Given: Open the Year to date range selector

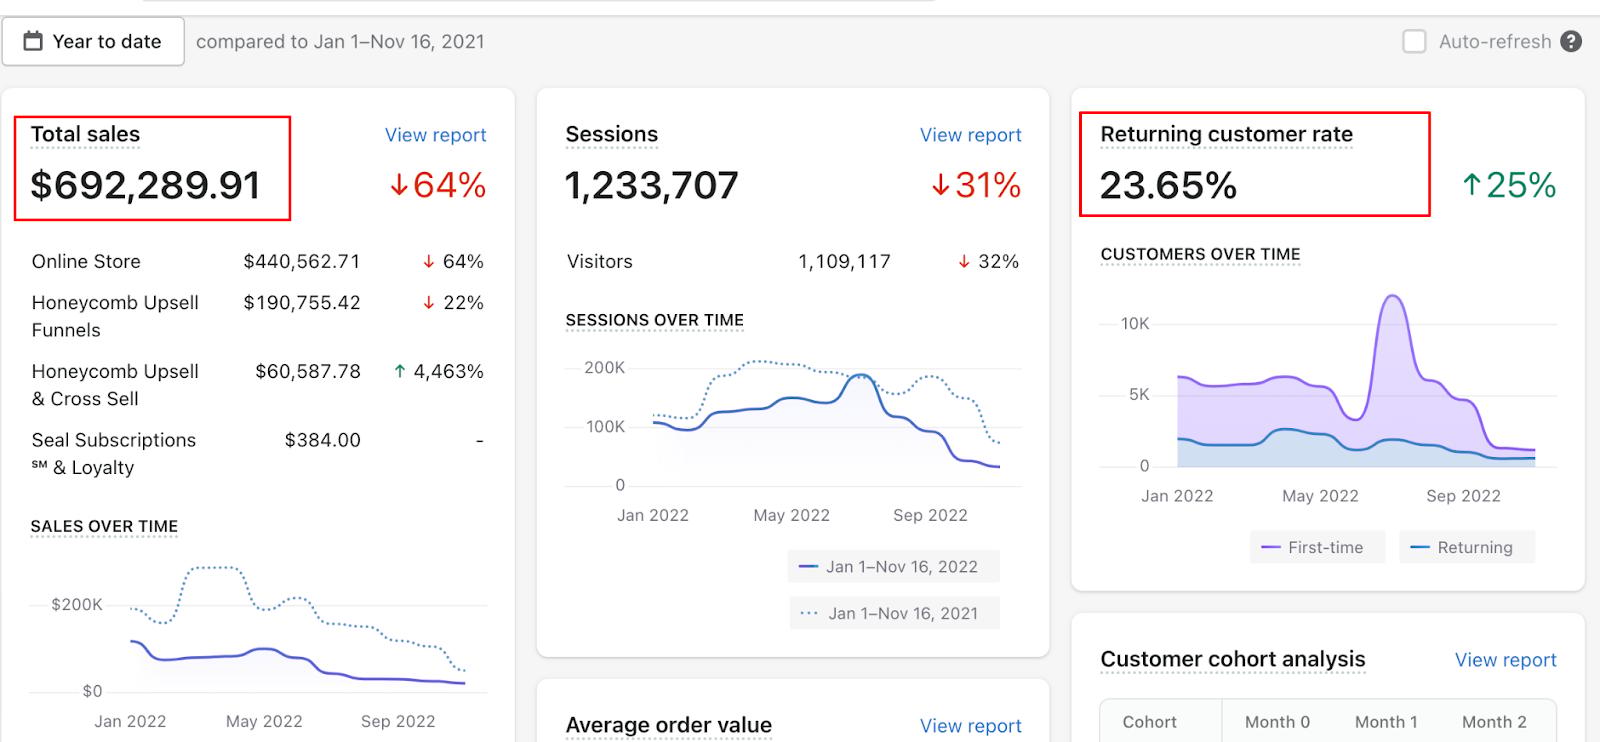Looking at the screenshot, I should click(93, 41).
